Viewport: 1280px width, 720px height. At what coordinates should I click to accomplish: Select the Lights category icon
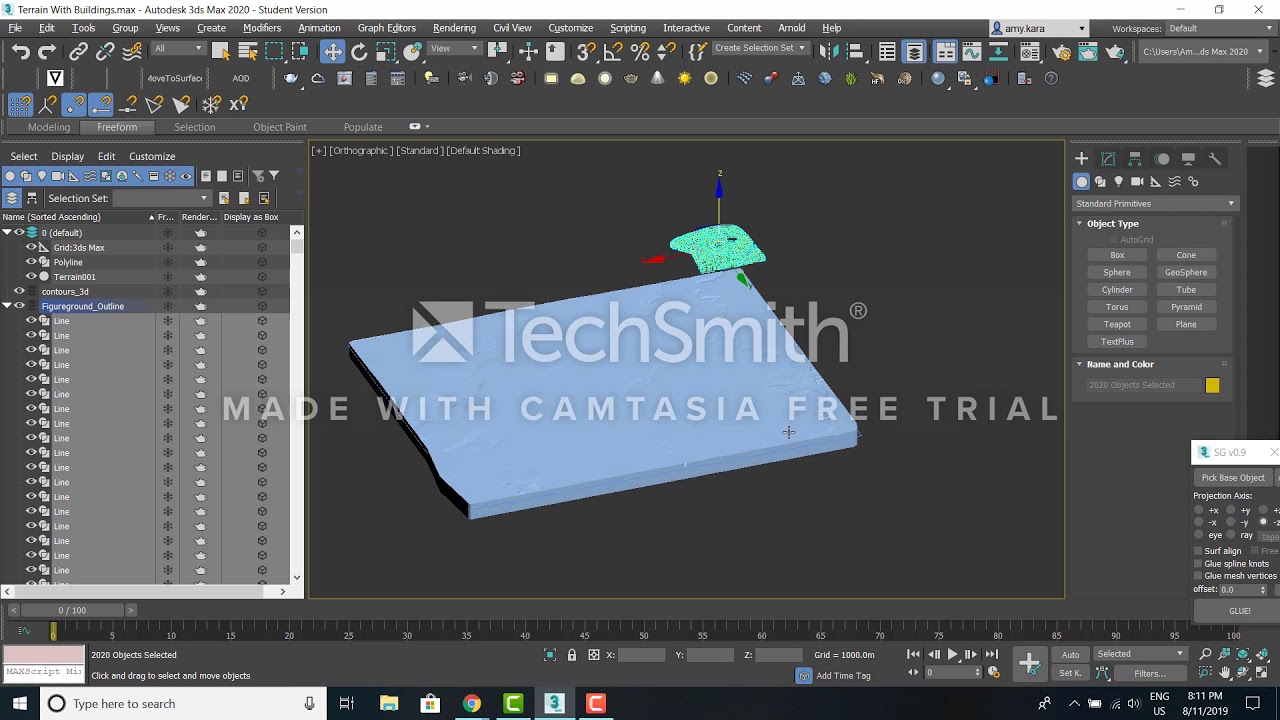coord(1119,182)
